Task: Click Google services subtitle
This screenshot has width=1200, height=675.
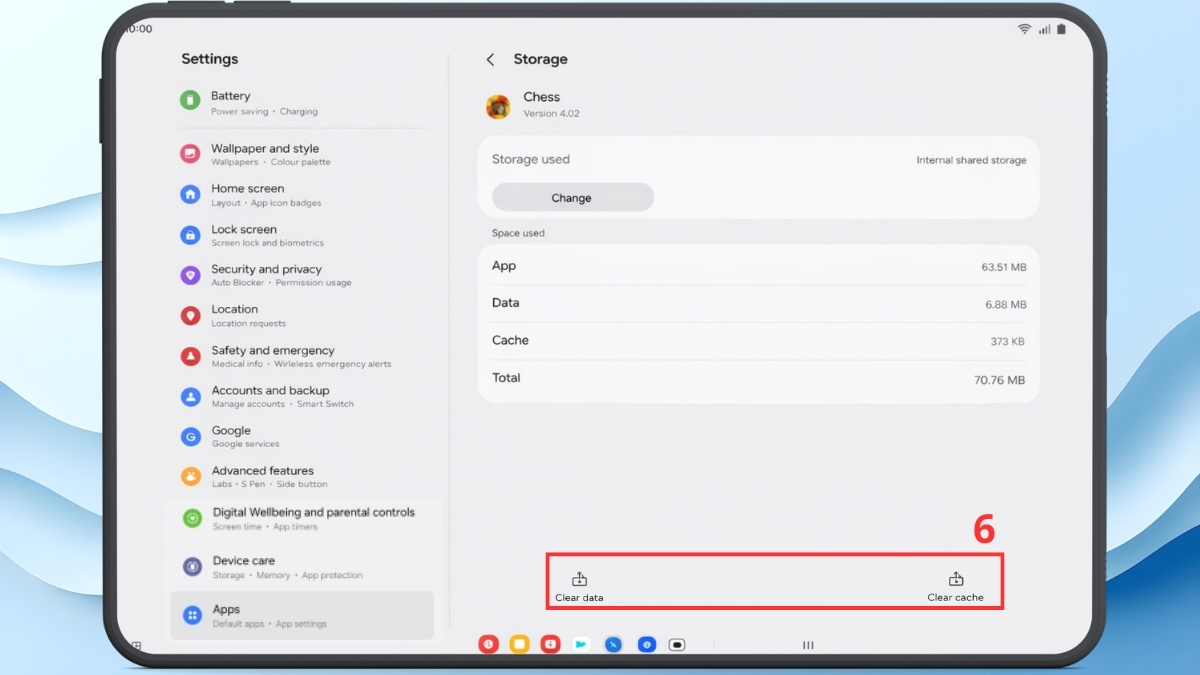Action: coord(245,444)
